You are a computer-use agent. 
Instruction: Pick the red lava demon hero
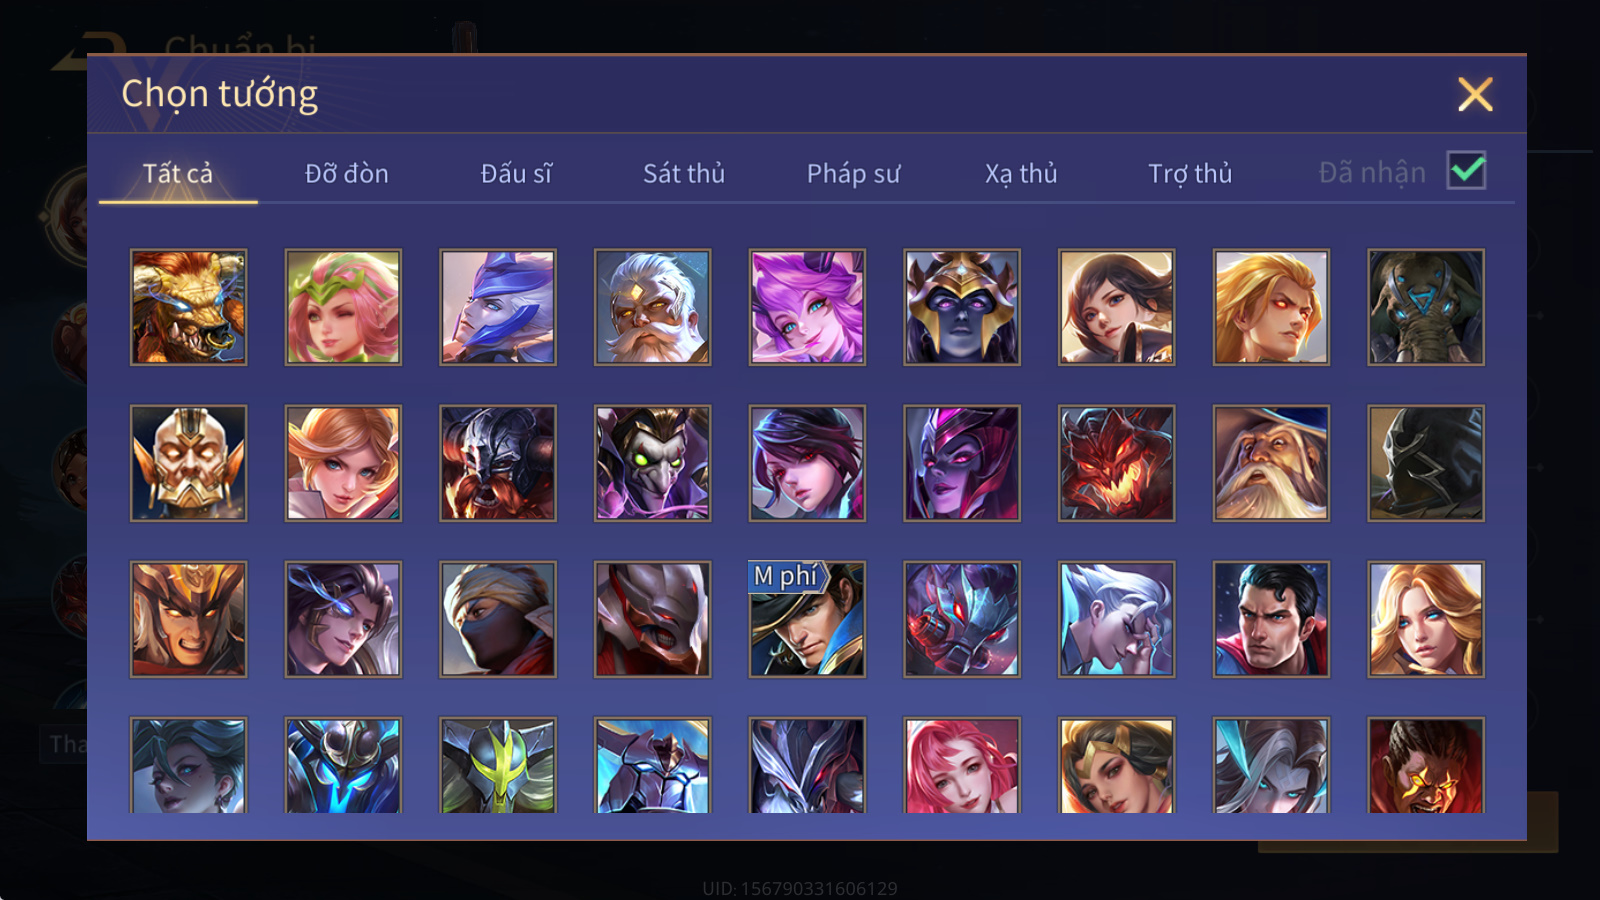coord(1116,463)
